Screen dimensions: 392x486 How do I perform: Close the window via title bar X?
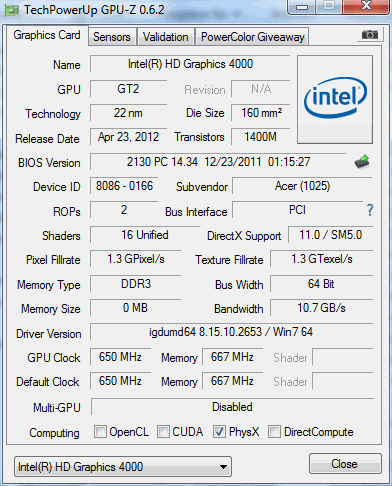coord(366,6)
